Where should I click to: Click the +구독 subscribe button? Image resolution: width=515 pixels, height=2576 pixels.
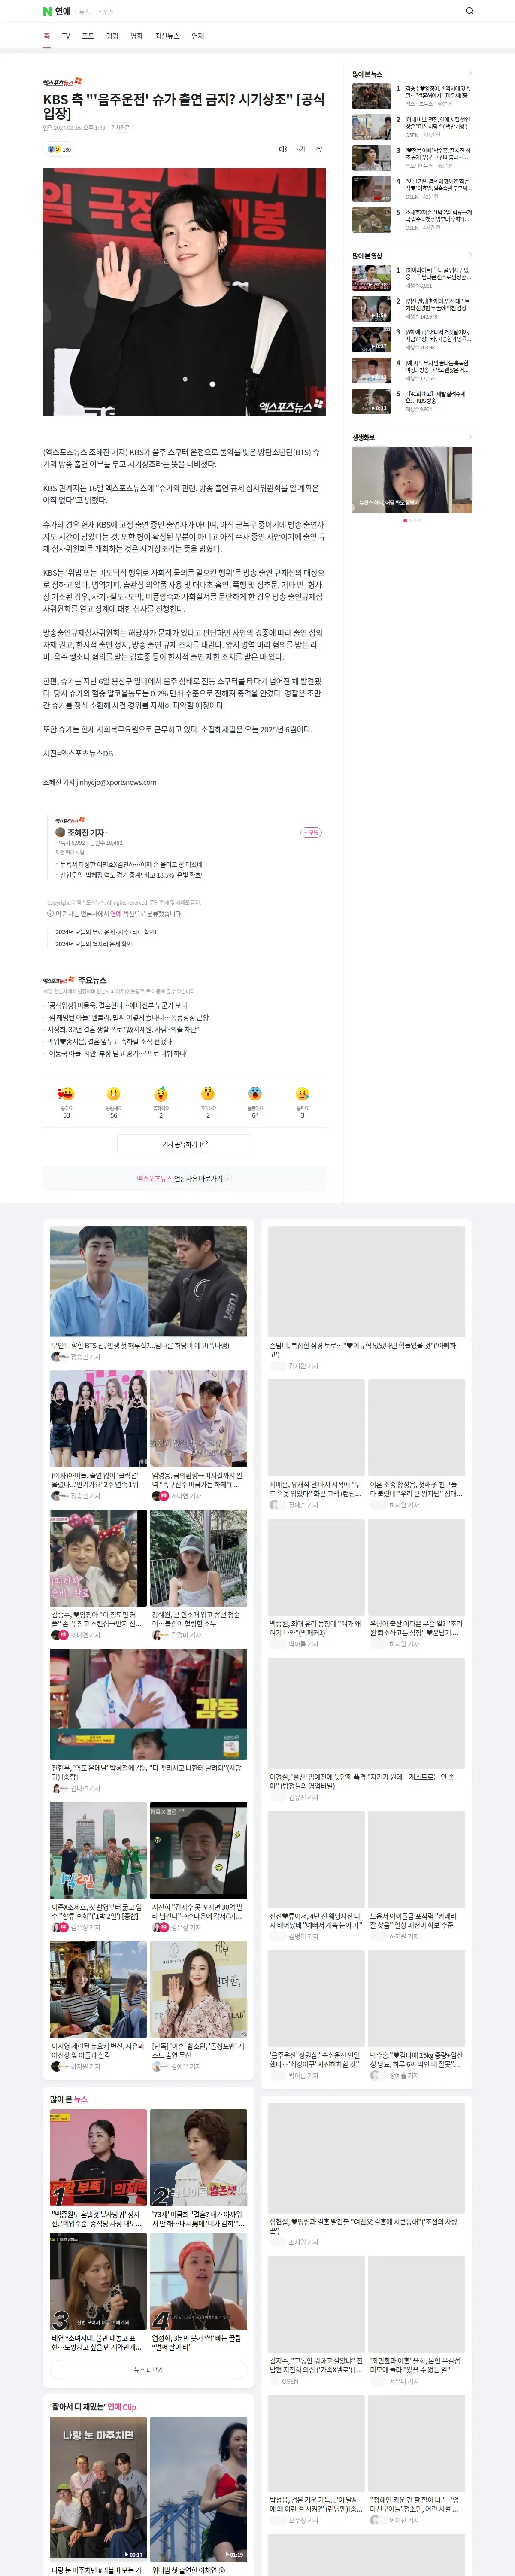[x=311, y=832]
